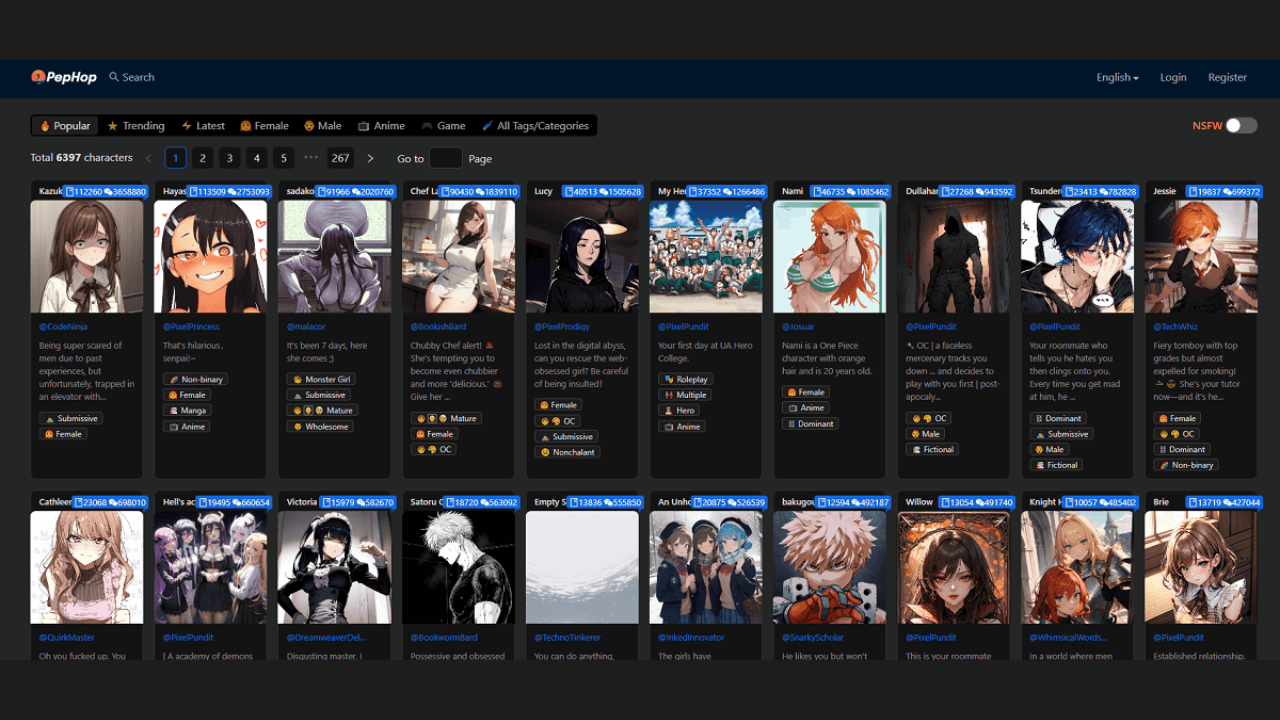
Task: Open @malacor creator profile
Action: [305, 326]
